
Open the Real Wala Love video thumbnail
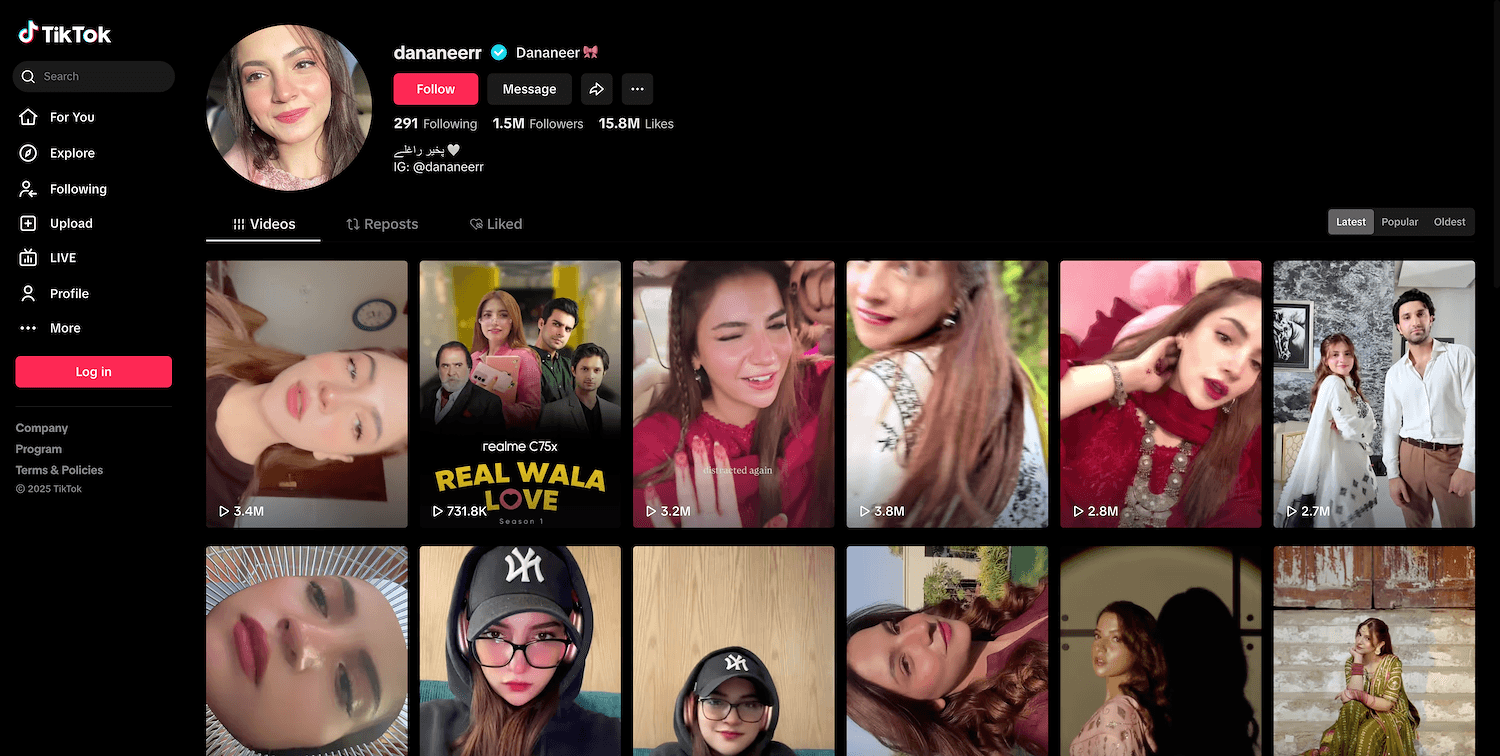click(x=520, y=394)
